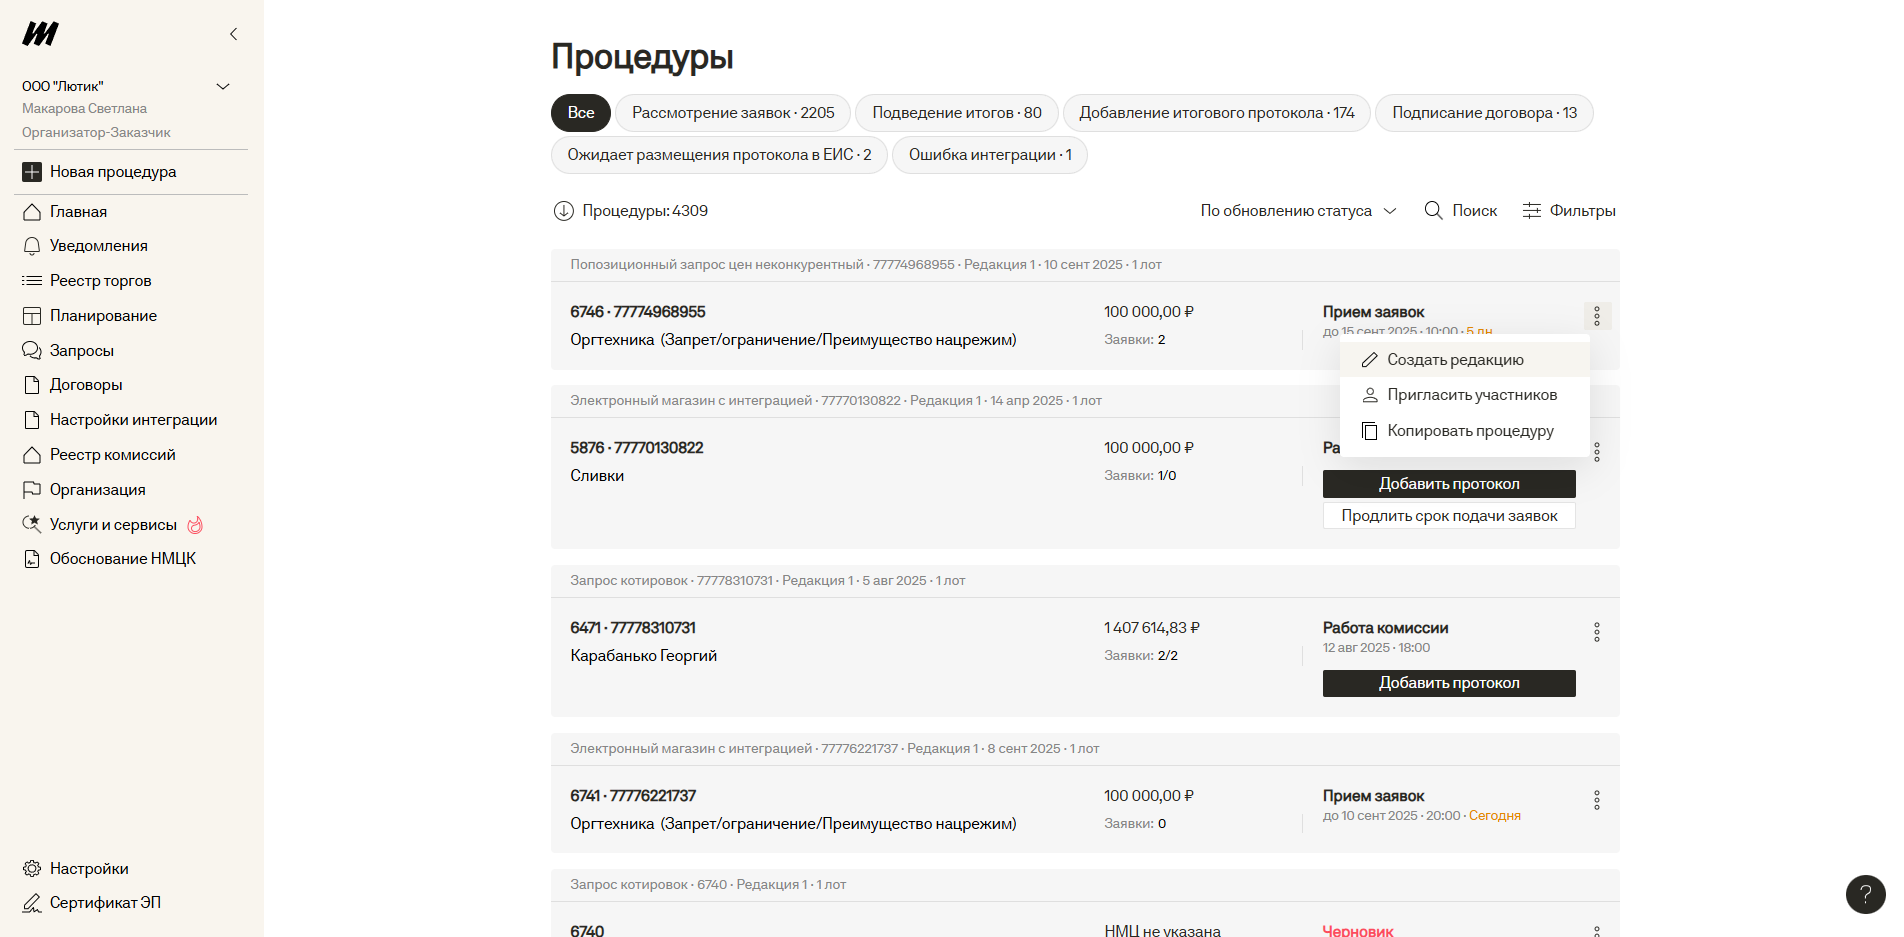The width and height of the screenshot is (1904, 937).
Task: Open the search magnifier icon
Action: 1433,211
